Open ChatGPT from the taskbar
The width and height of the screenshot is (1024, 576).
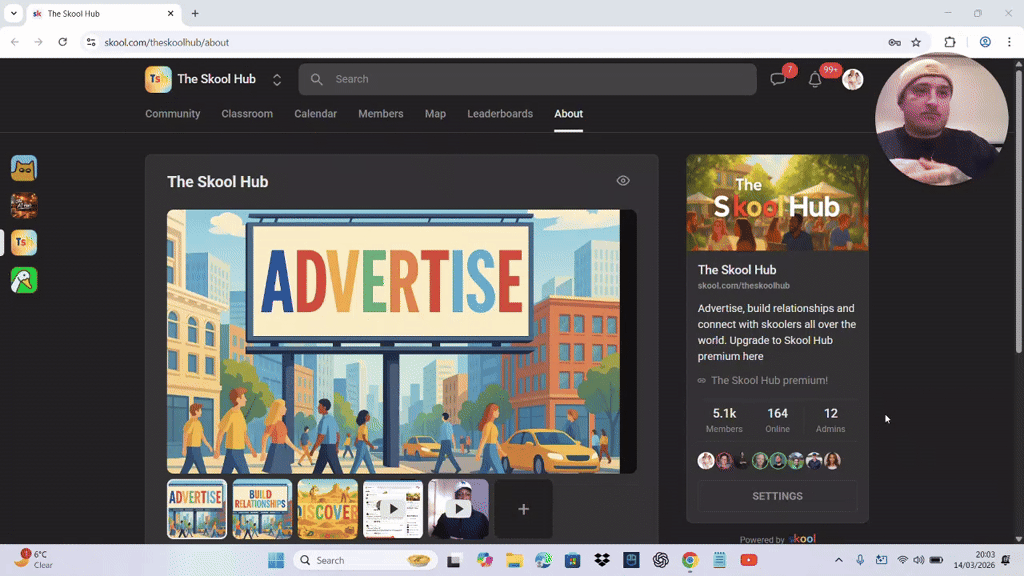click(x=660, y=560)
